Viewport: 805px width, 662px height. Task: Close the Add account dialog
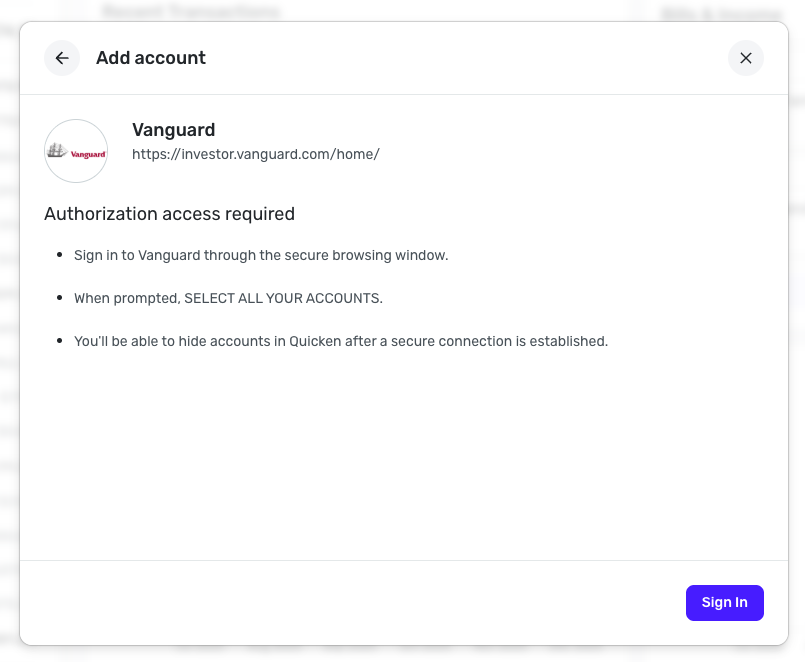(745, 58)
